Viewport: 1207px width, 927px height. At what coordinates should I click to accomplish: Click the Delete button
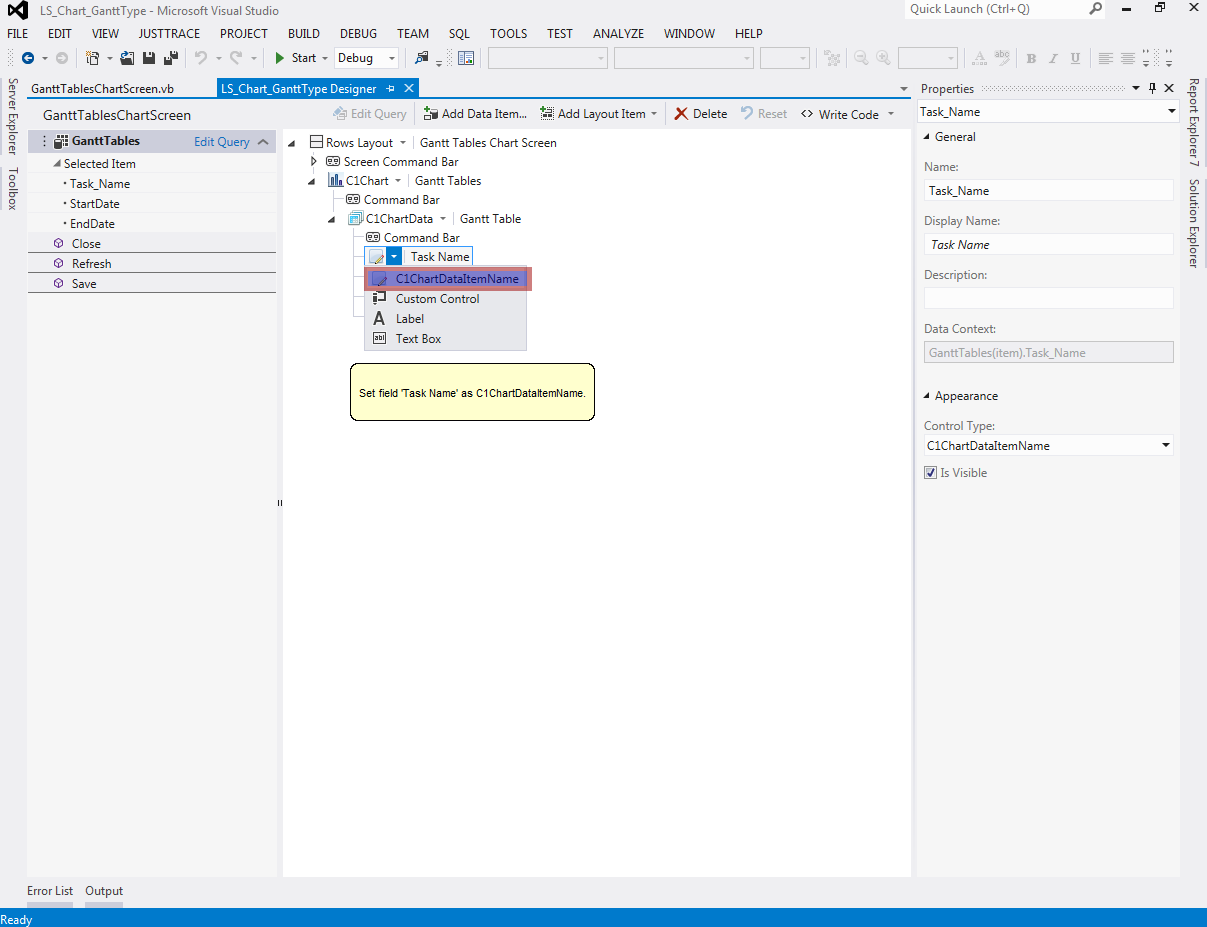coord(701,114)
